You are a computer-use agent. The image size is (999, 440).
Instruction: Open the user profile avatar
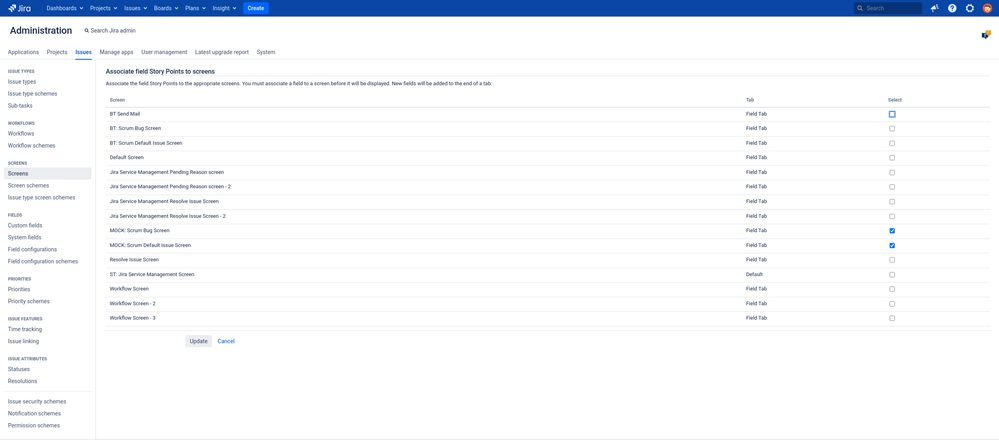[x=987, y=8]
